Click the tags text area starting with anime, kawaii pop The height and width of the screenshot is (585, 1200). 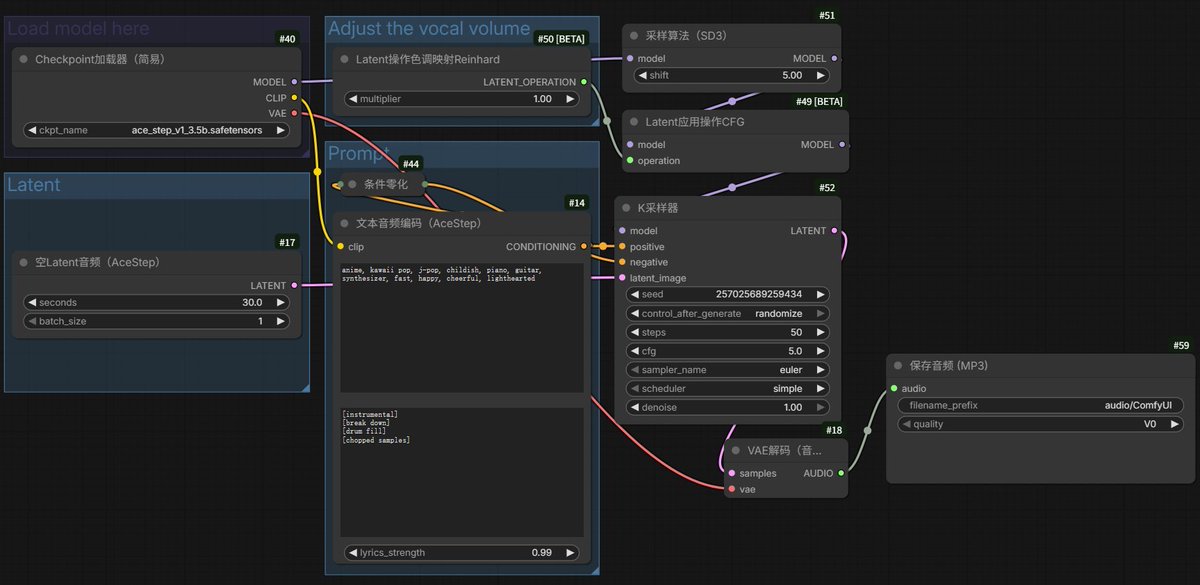point(461,328)
